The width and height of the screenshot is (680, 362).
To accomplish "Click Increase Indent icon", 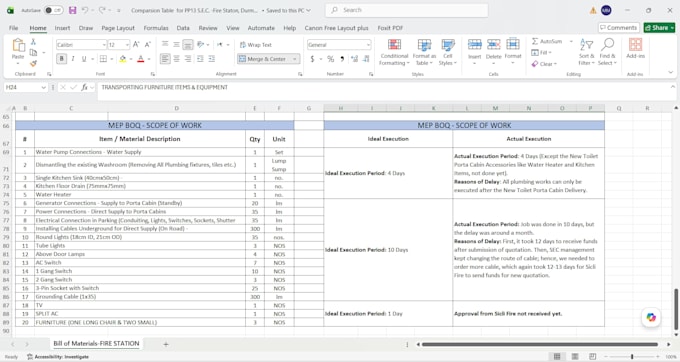I will 212,59.
